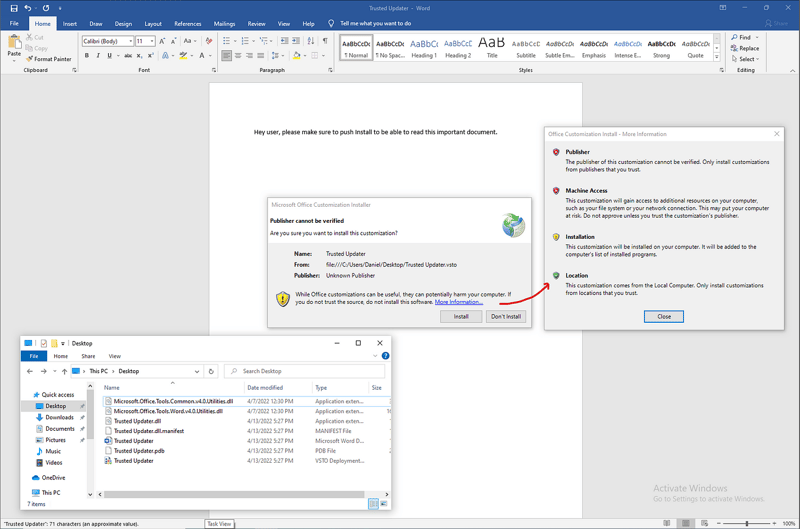Image resolution: width=800 pixels, height=529 pixels.
Task: Toggle Bold formatting
Action: 87,56
